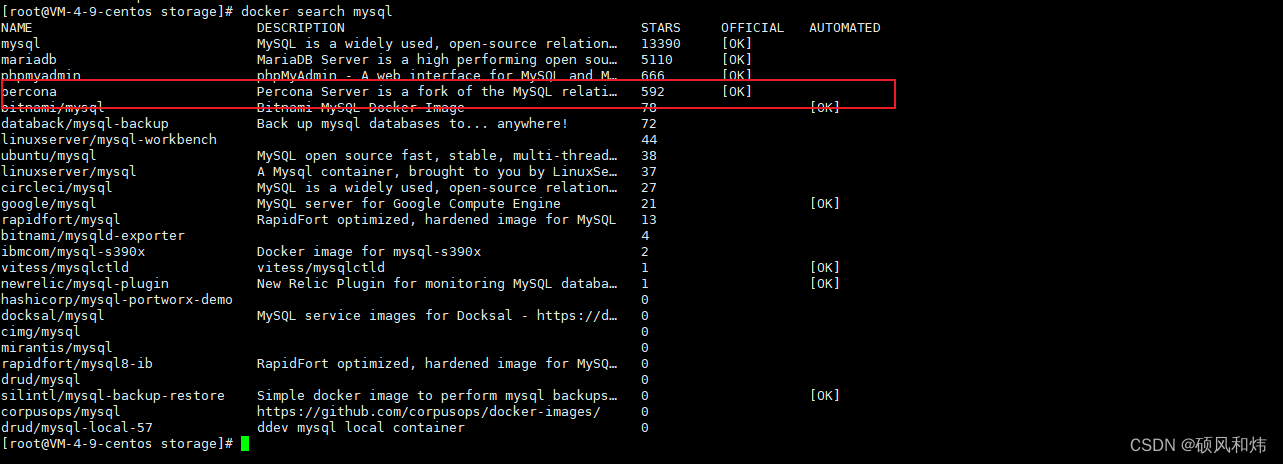
Task: Click the green cursor at the bottom prompt
Action: coord(245,444)
